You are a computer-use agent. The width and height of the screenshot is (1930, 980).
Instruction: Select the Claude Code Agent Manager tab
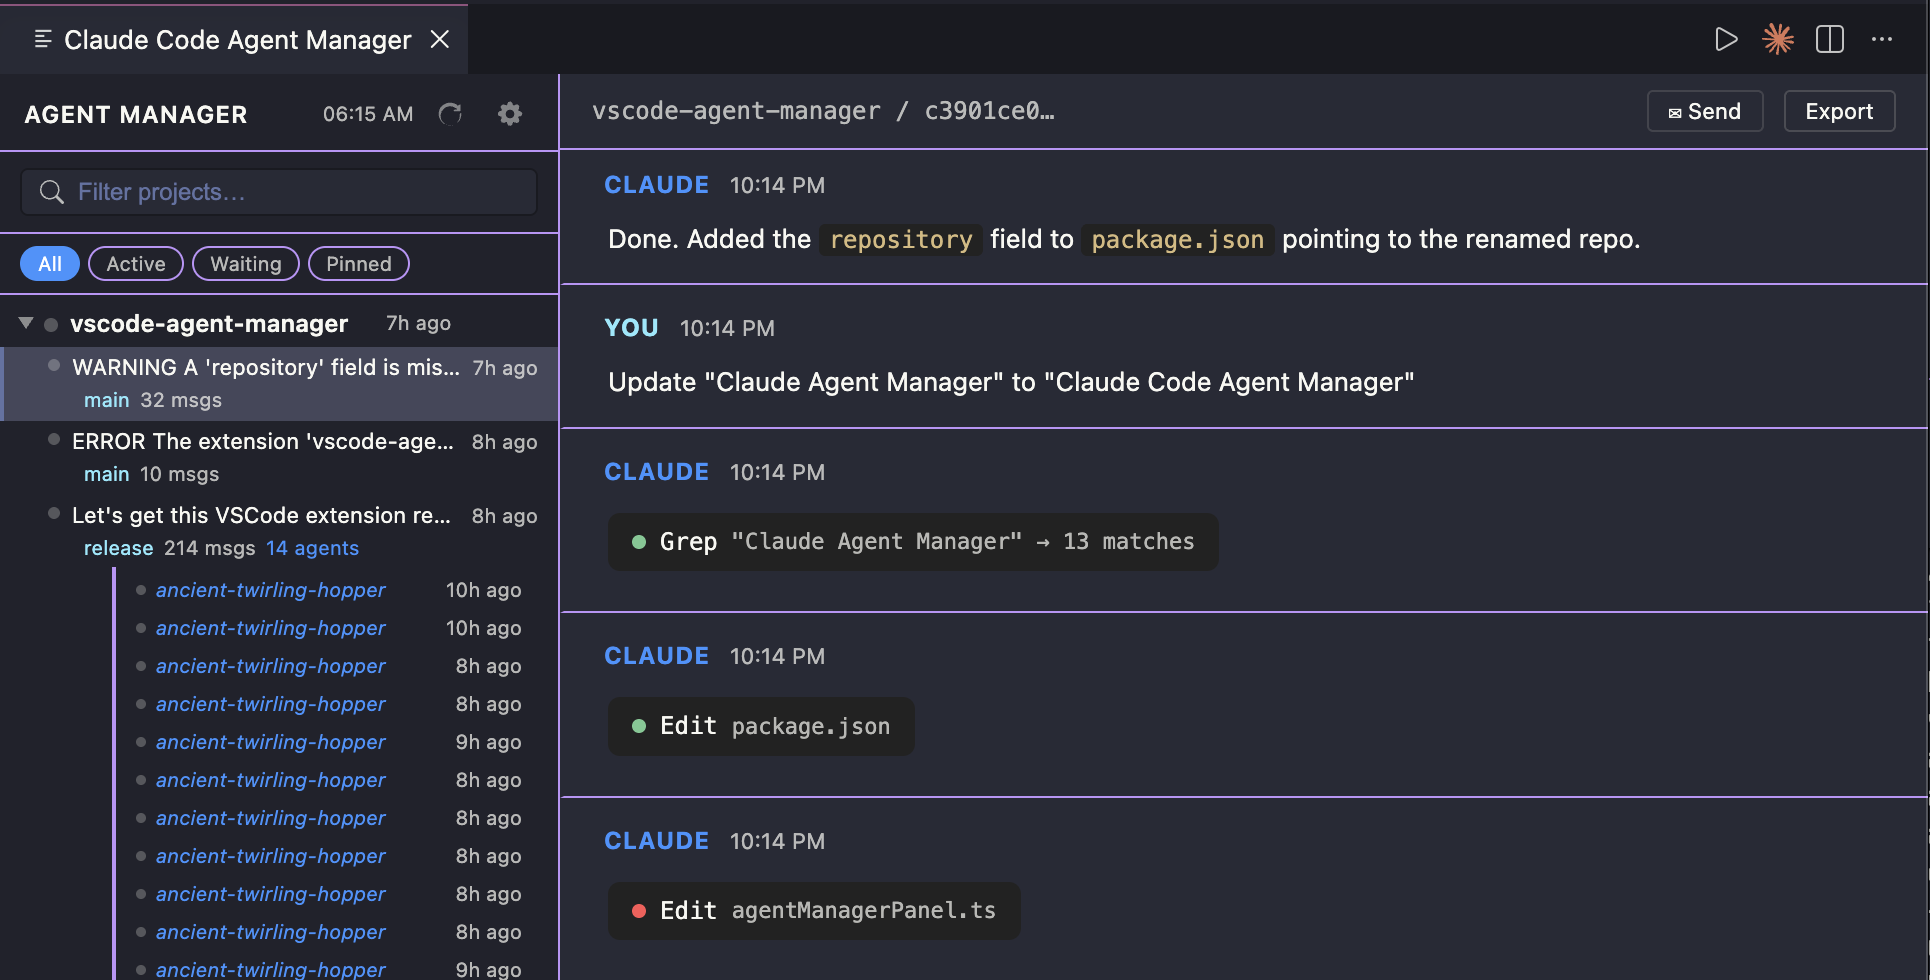pos(234,39)
